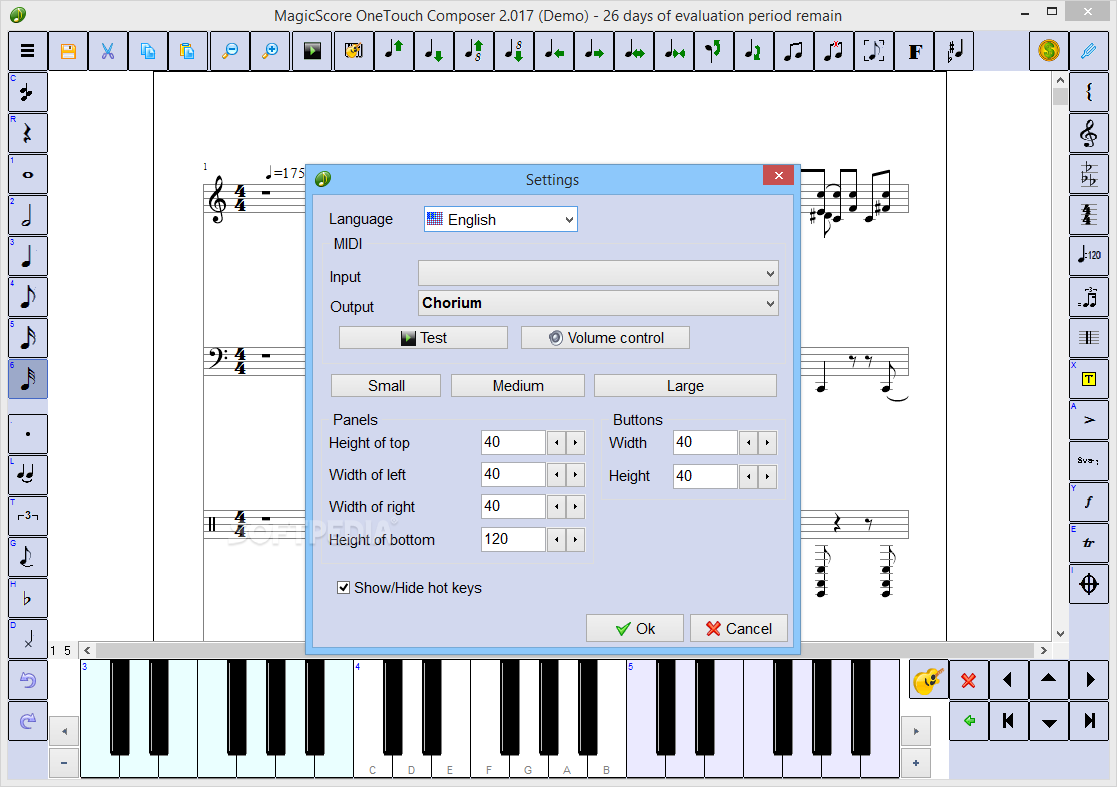The height and width of the screenshot is (787, 1117).
Task: Click the Save floppy disk icon
Action: pyautogui.click(x=68, y=51)
